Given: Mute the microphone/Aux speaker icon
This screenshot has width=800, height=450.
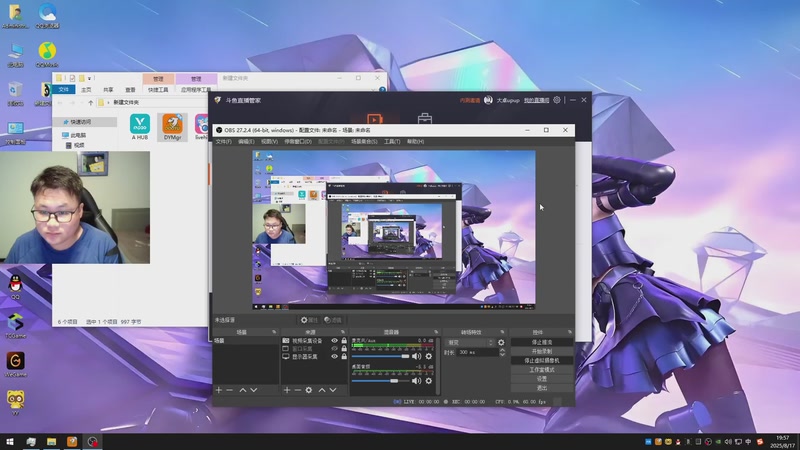Looking at the screenshot, I should click(x=416, y=356).
